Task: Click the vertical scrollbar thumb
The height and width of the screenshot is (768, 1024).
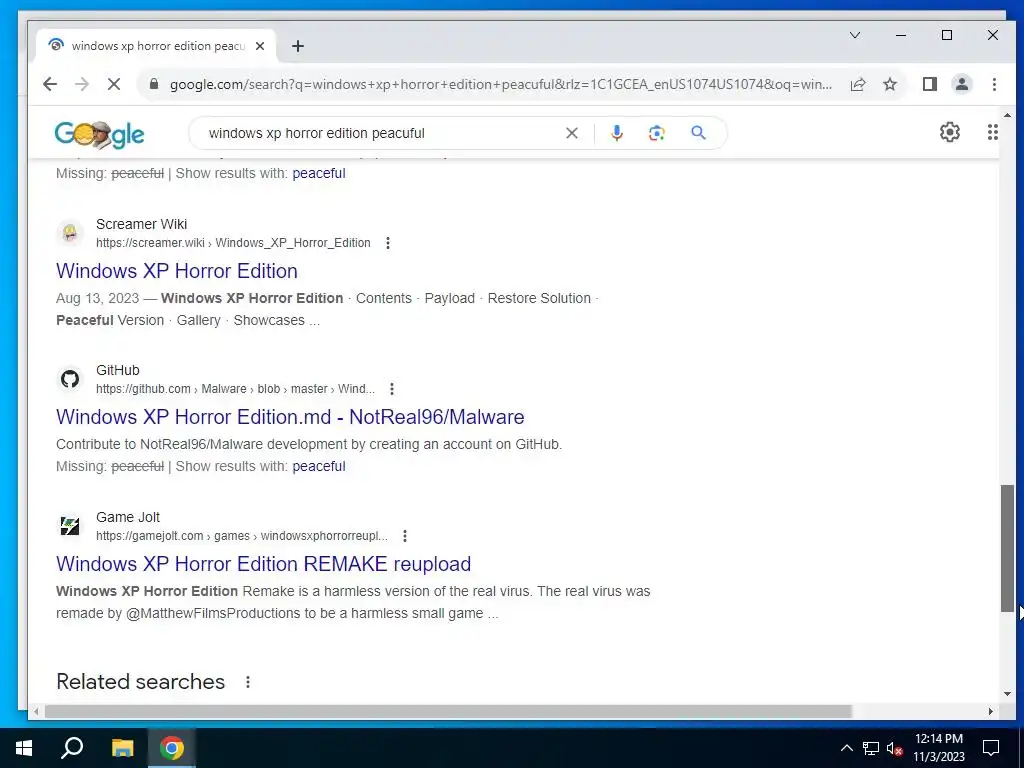Action: click(x=1007, y=549)
